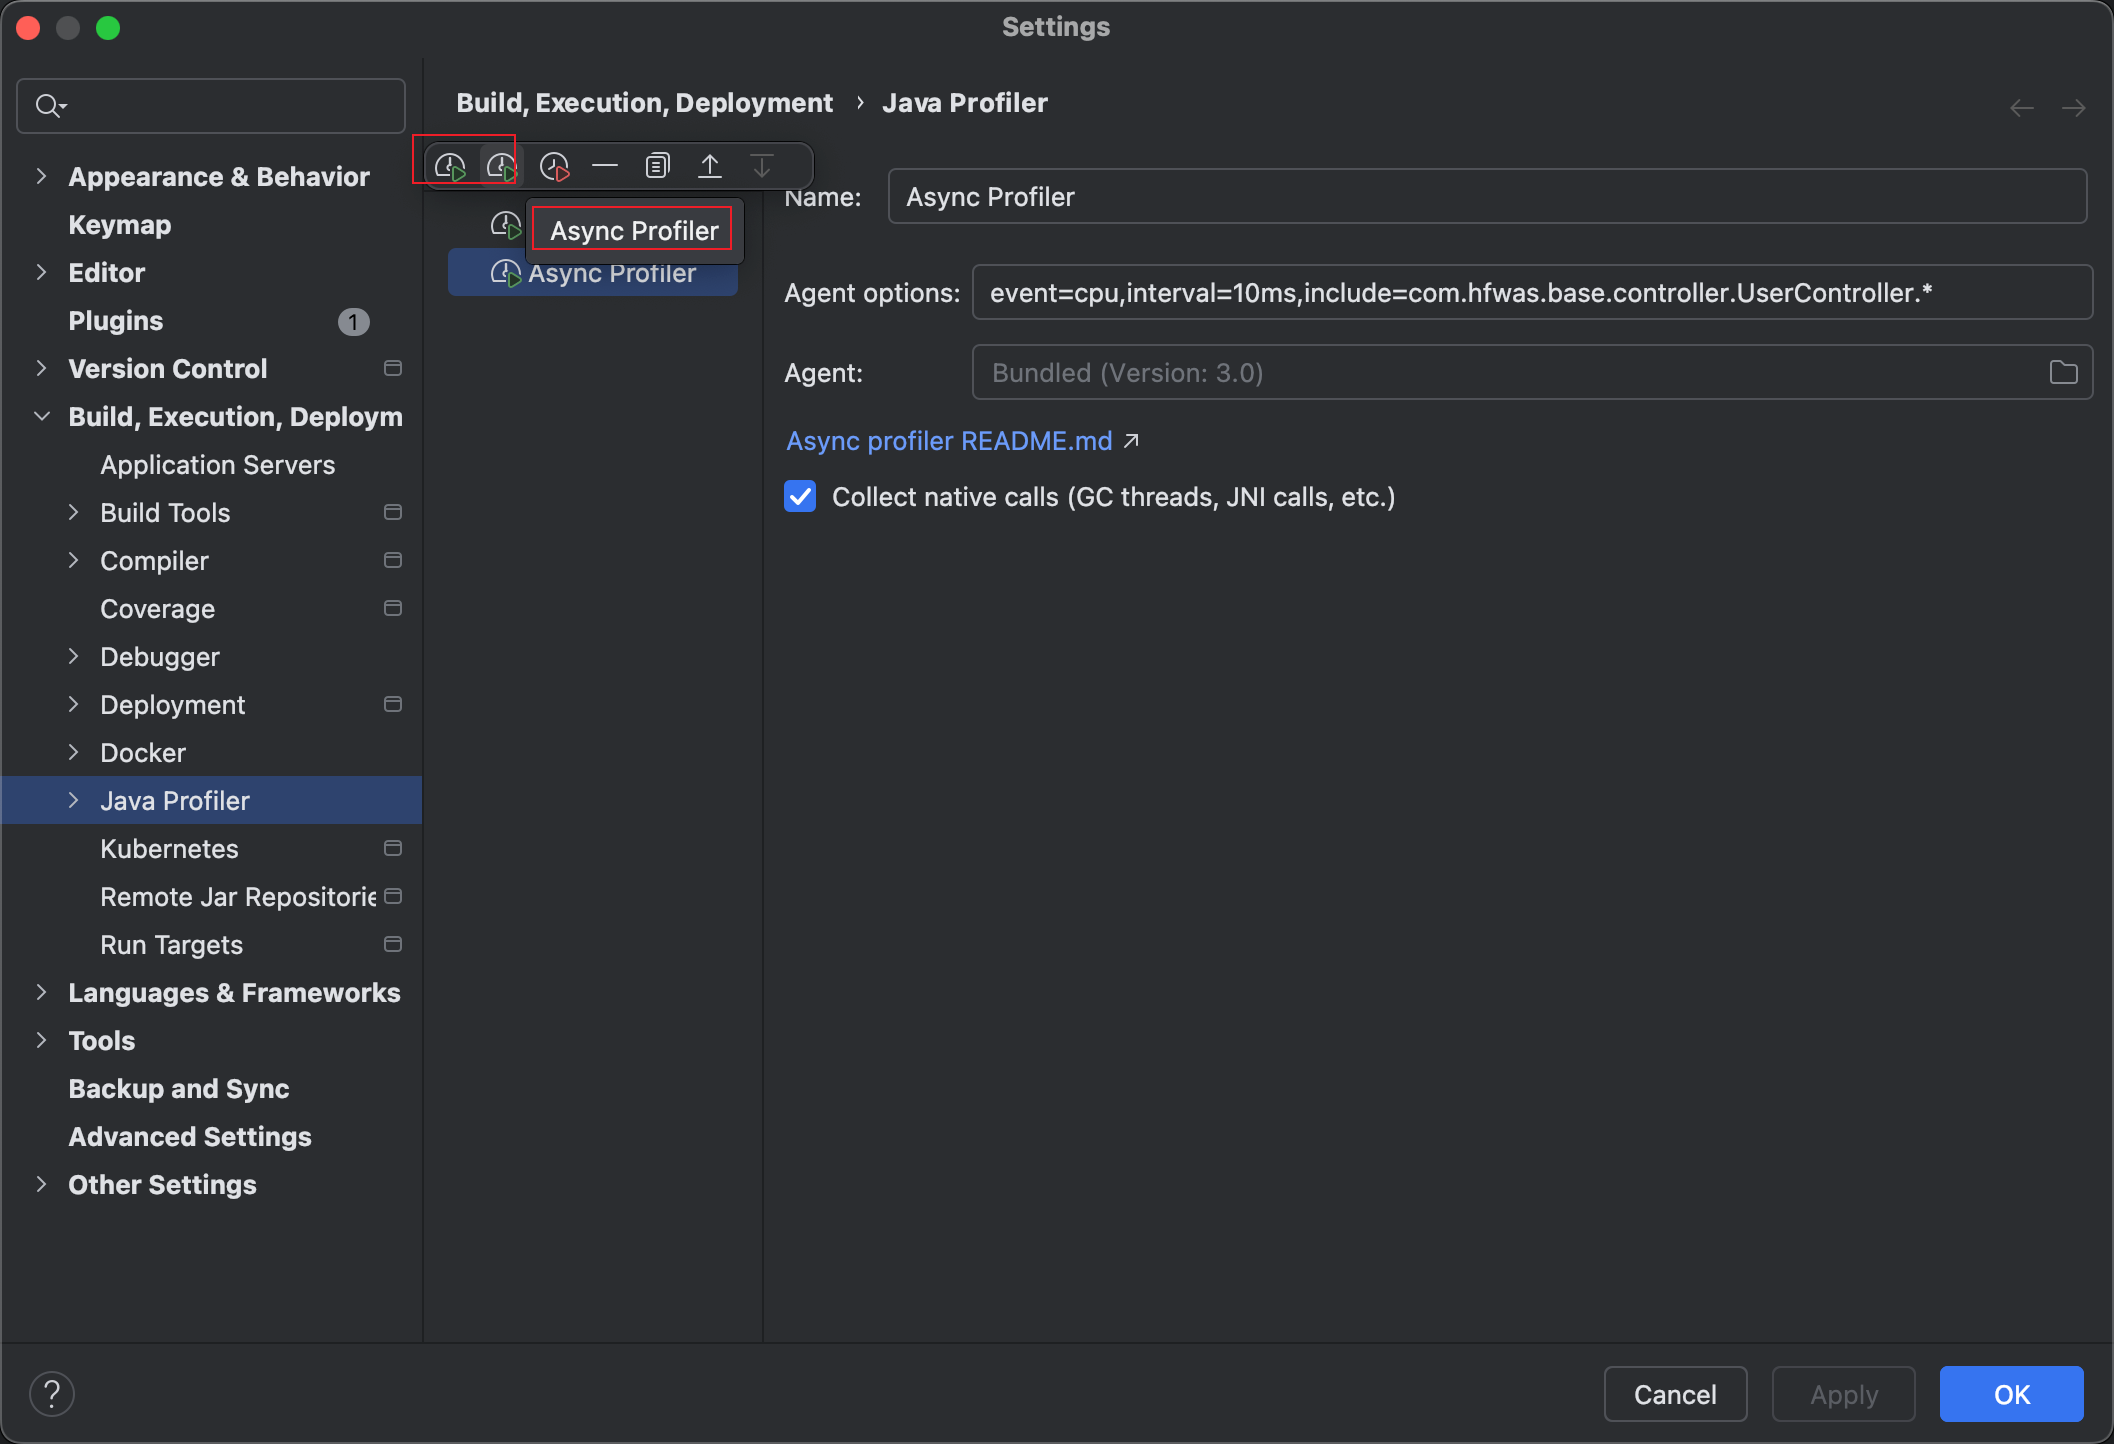Expand the Build Tools node
The height and width of the screenshot is (1444, 2114).
[73, 513]
